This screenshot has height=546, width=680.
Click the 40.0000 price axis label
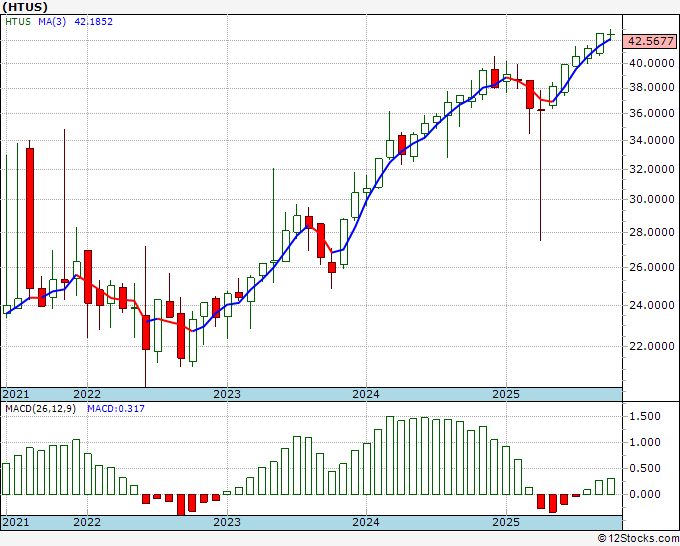click(x=651, y=63)
